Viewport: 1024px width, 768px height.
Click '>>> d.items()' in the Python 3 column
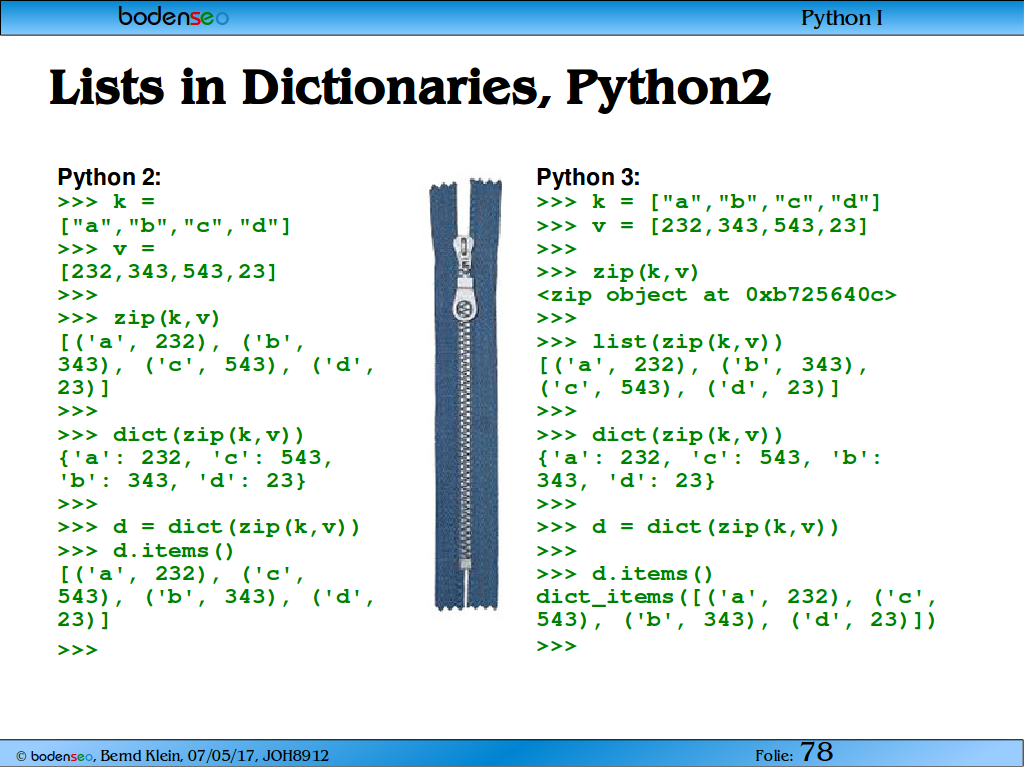[x=625, y=574]
